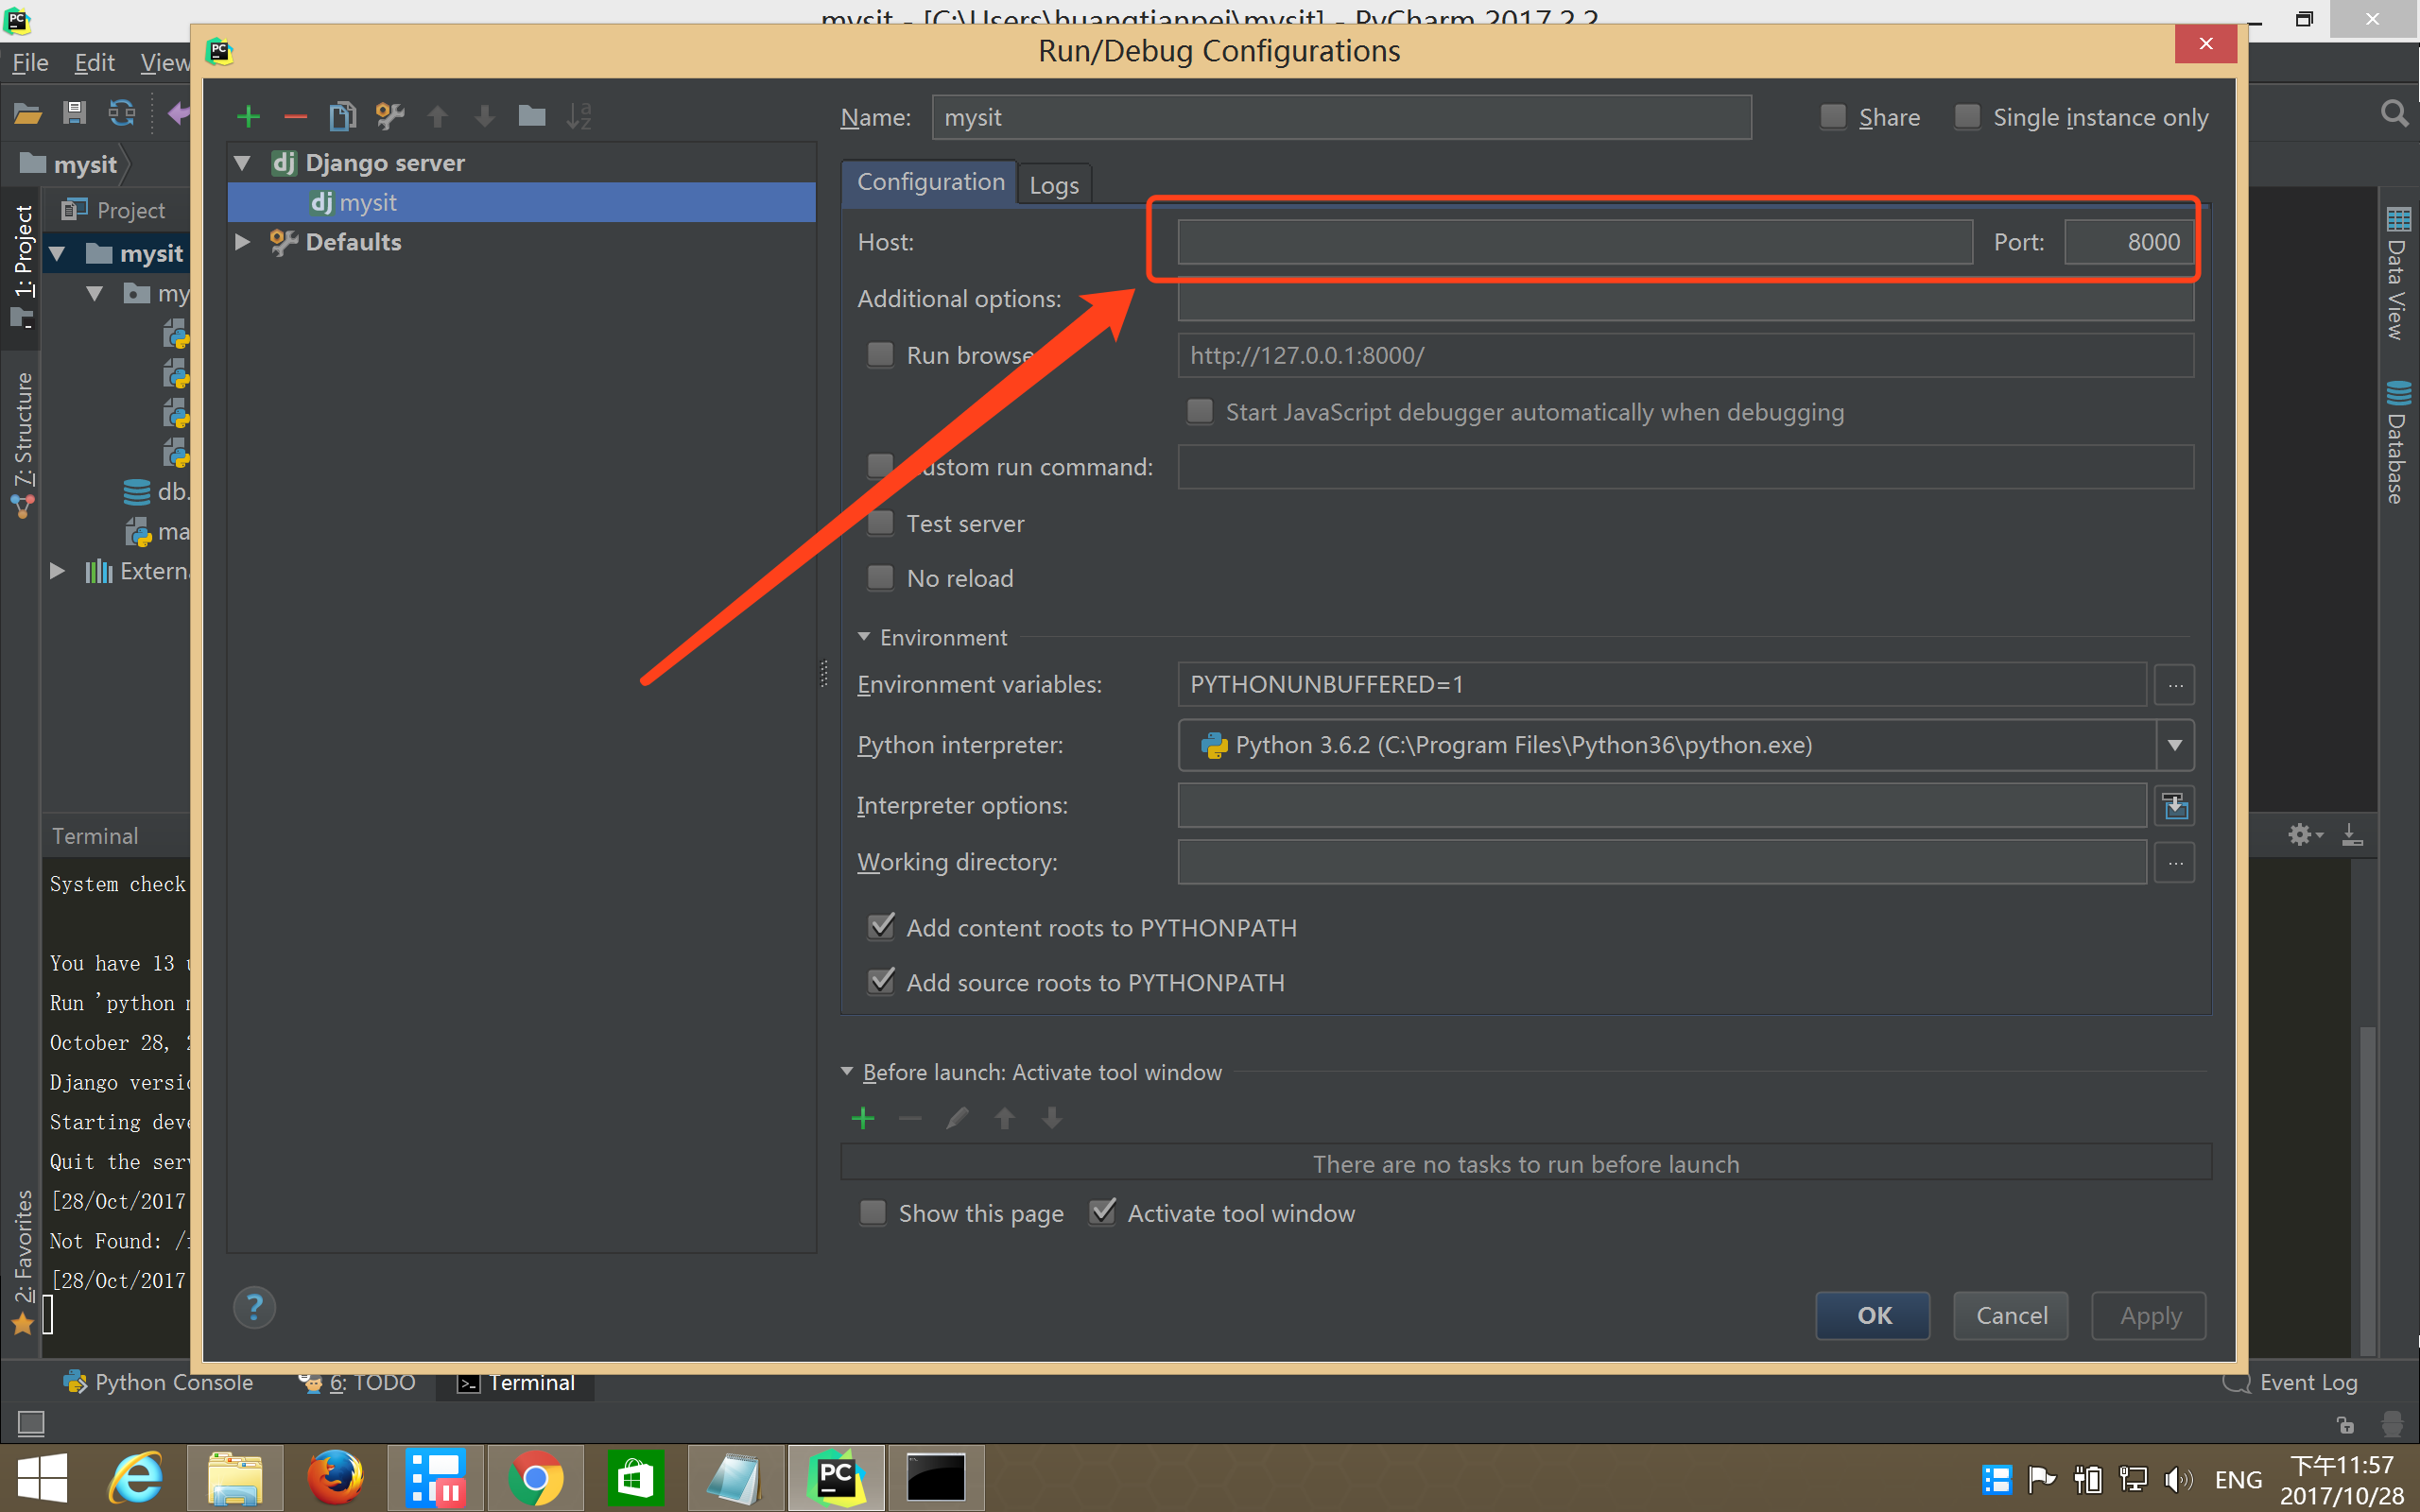Open the edit defaults wrench icon
The width and height of the screenshot is (2420, 1512).
point(390,116)
